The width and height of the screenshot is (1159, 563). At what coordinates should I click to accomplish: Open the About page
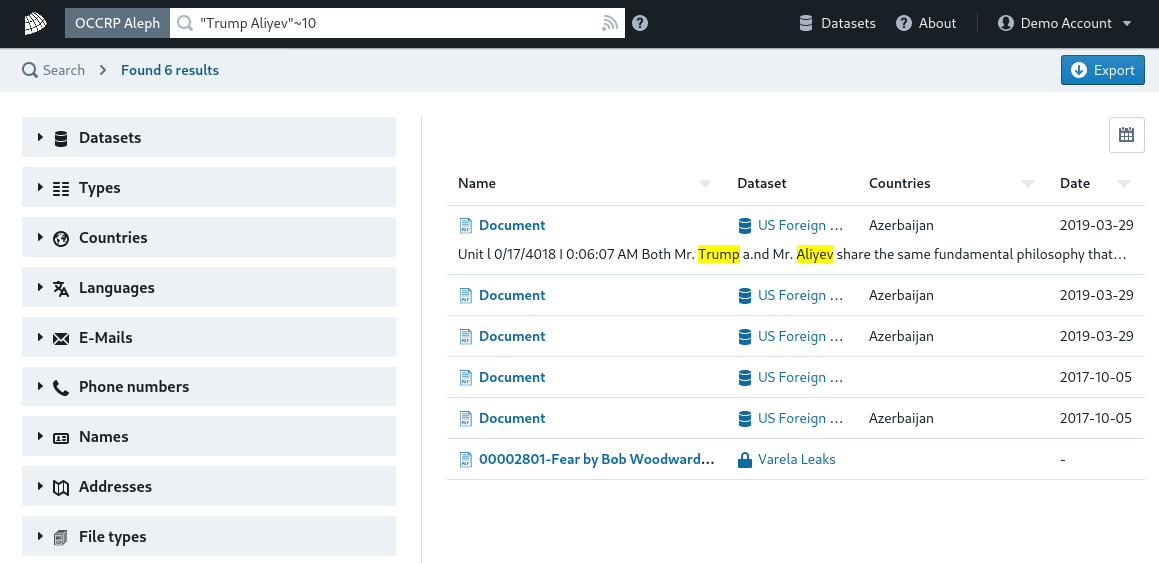926,24
